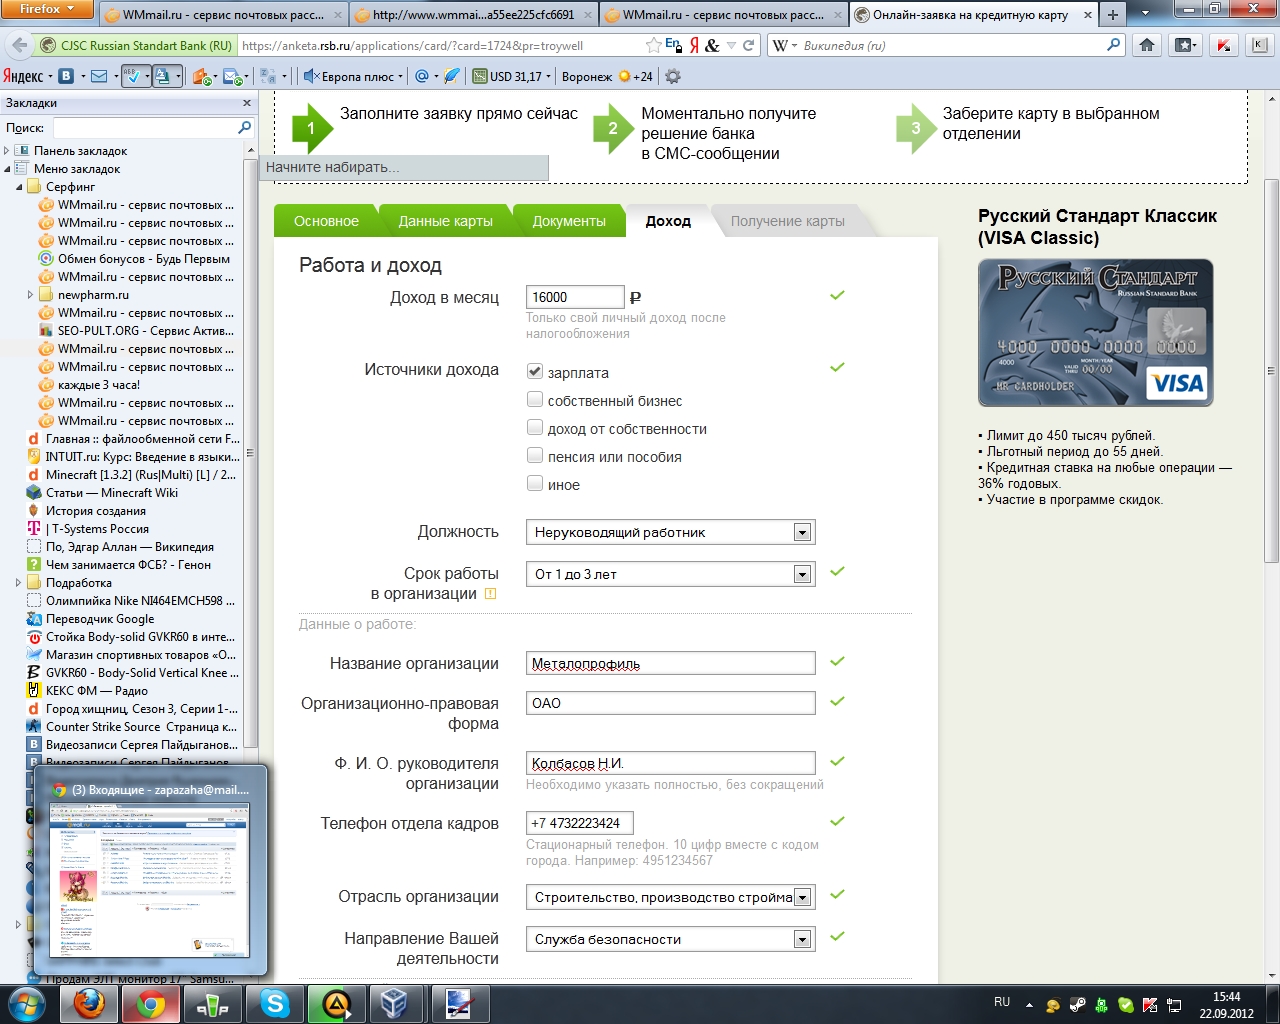The image size is (1280, 1024).
Task: Check the пенсия или пособия checkbox
Action: pyautogui.click(x=535, y=456)
